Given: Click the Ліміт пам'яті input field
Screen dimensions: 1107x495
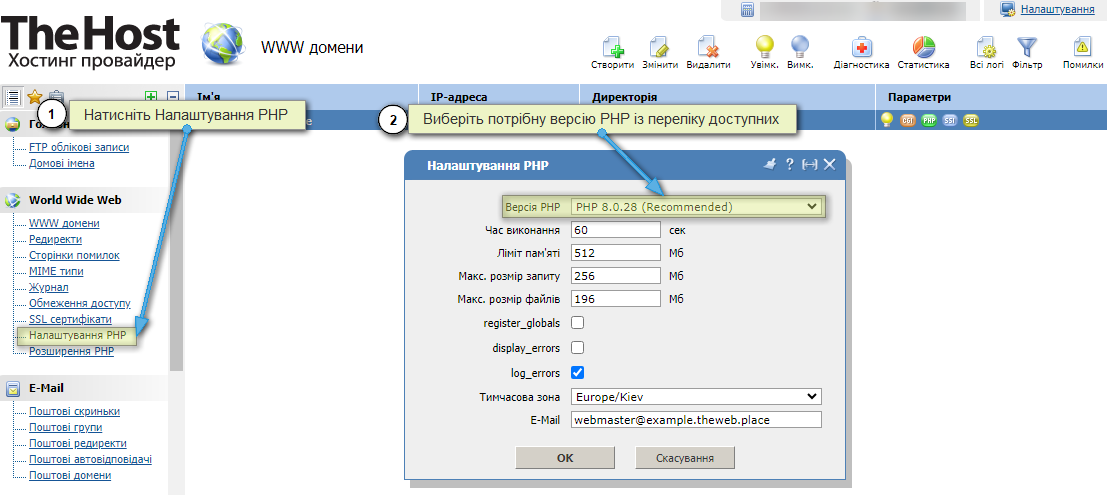Looking at the screenshot, I should click(616, 253).
